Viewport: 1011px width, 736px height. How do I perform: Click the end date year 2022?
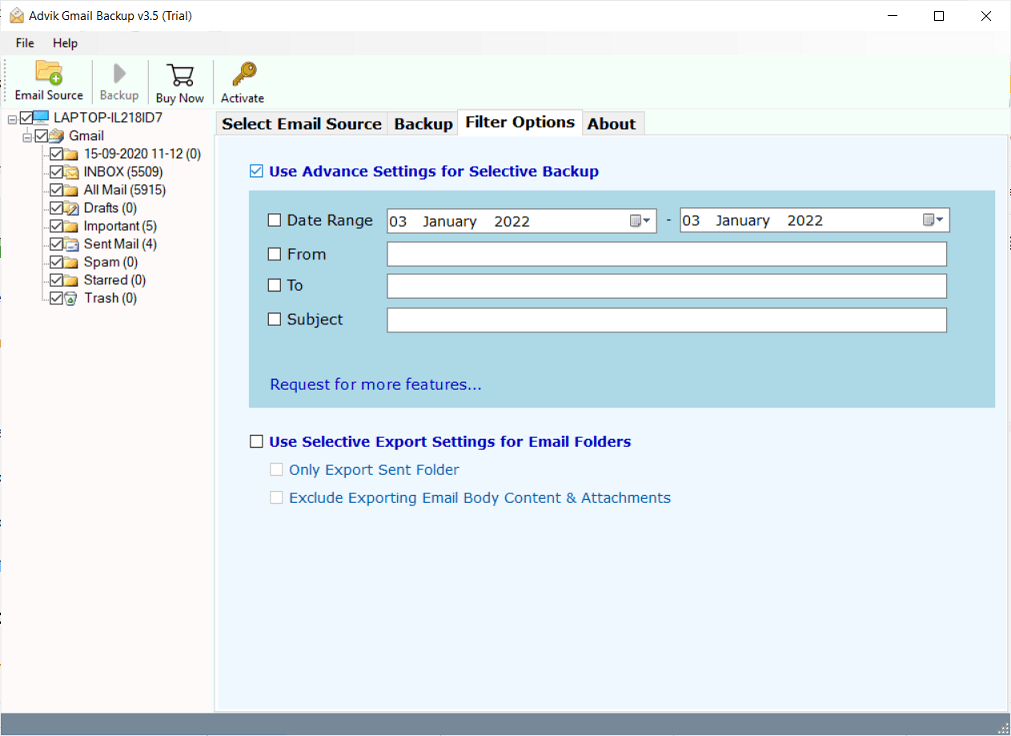pyautogui.click(x=805, y=221)
